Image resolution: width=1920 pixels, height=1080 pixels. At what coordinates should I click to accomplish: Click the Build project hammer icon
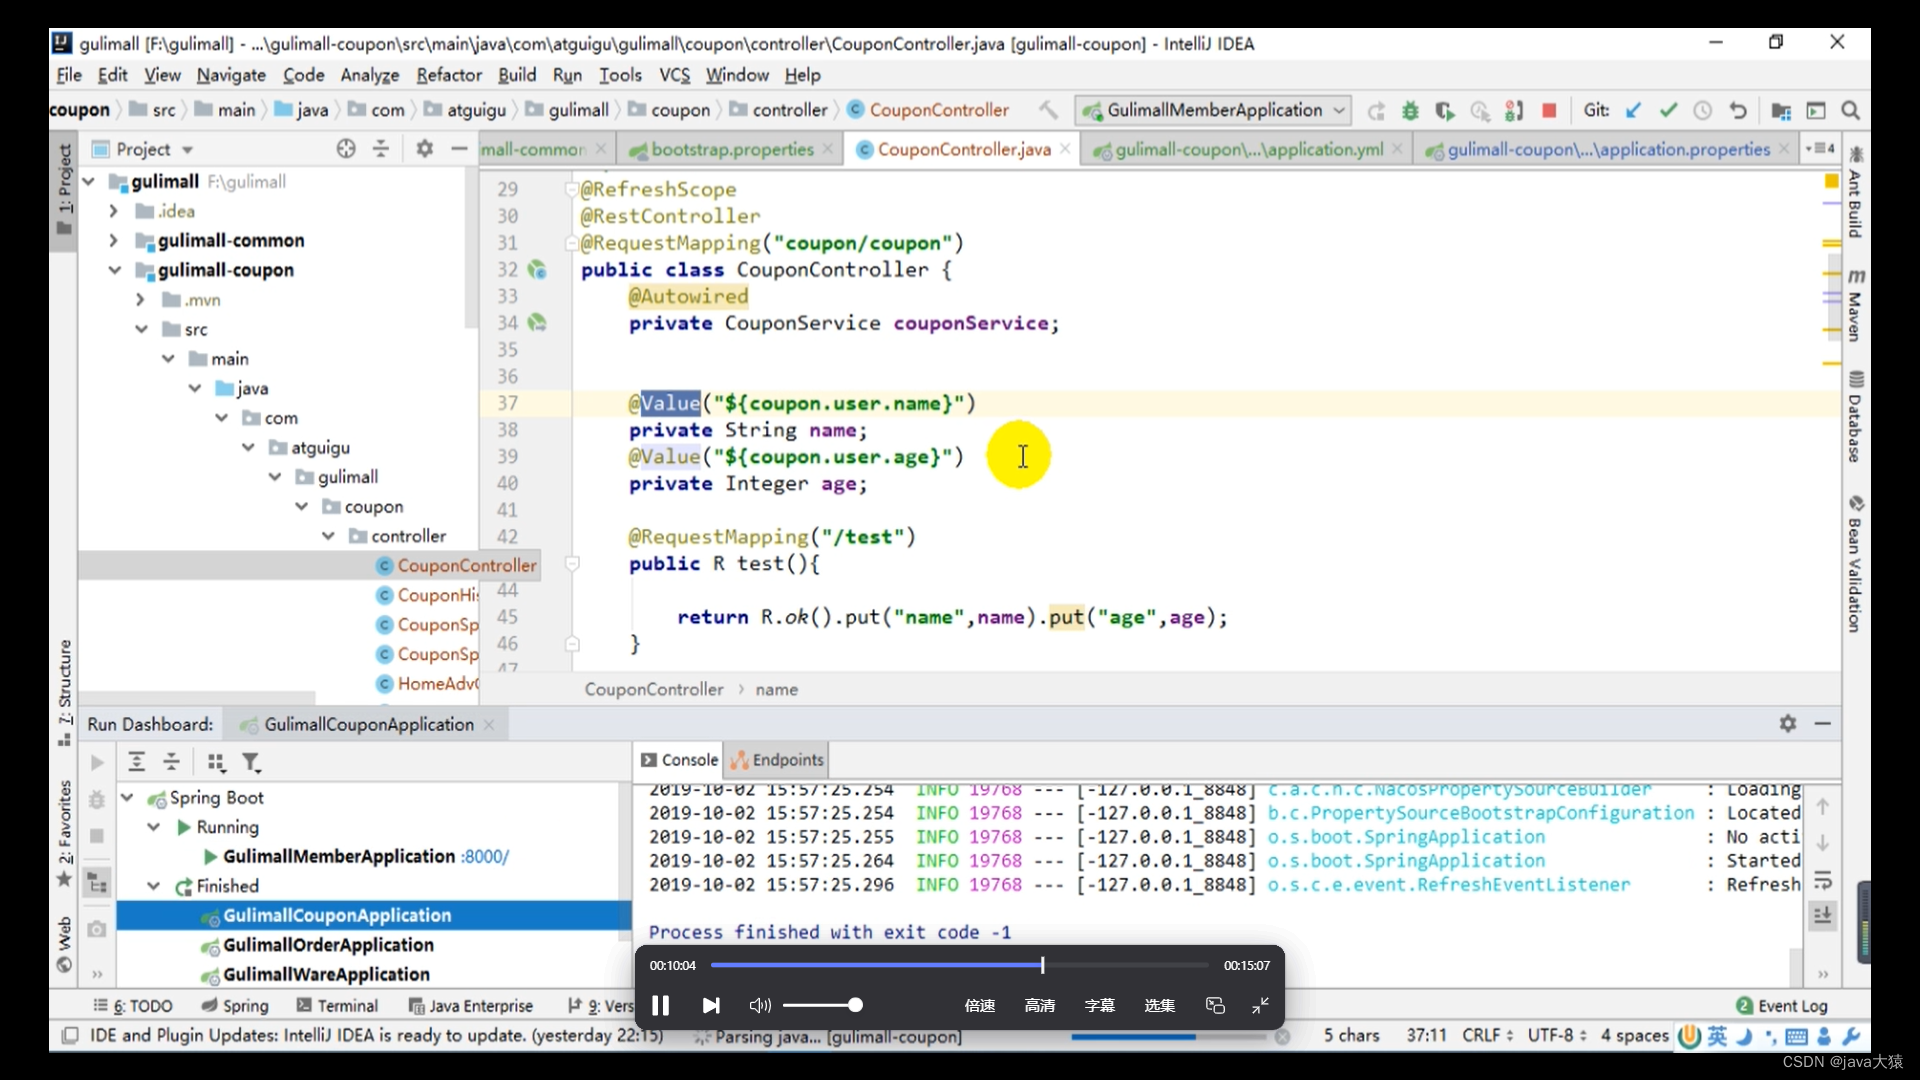point(1048,110)
